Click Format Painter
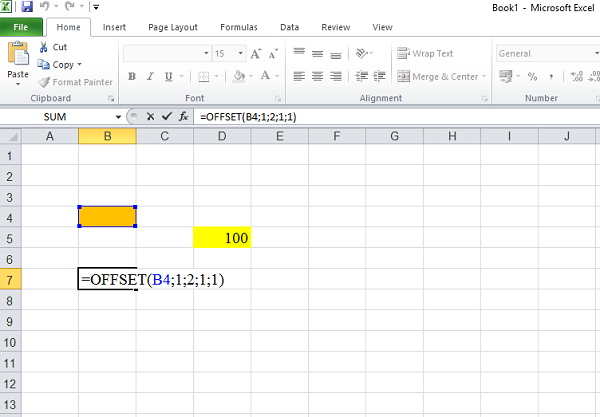Screen dimensions: 600x417 pos(75,82)
